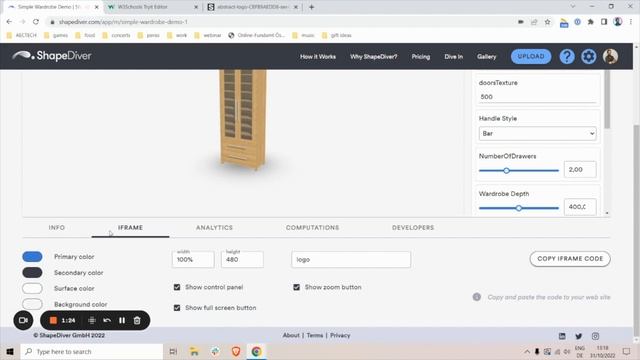Open the Dive In link

pos(453,57)
